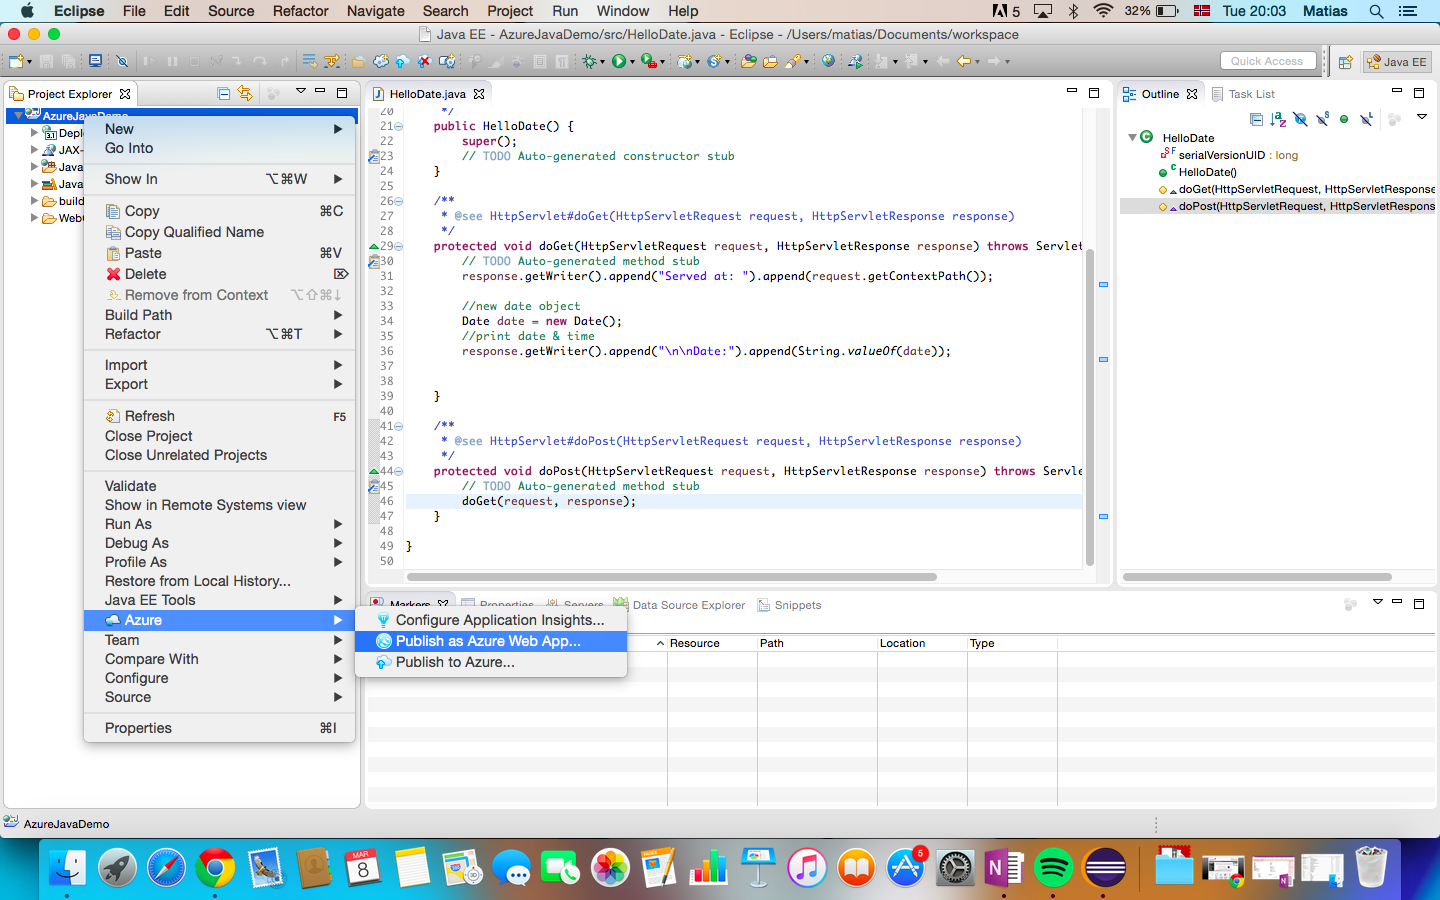This screenshot has height=900, width=1440.
Task: Select Publish to Azure submenu item
Action: tap(491, 662)
